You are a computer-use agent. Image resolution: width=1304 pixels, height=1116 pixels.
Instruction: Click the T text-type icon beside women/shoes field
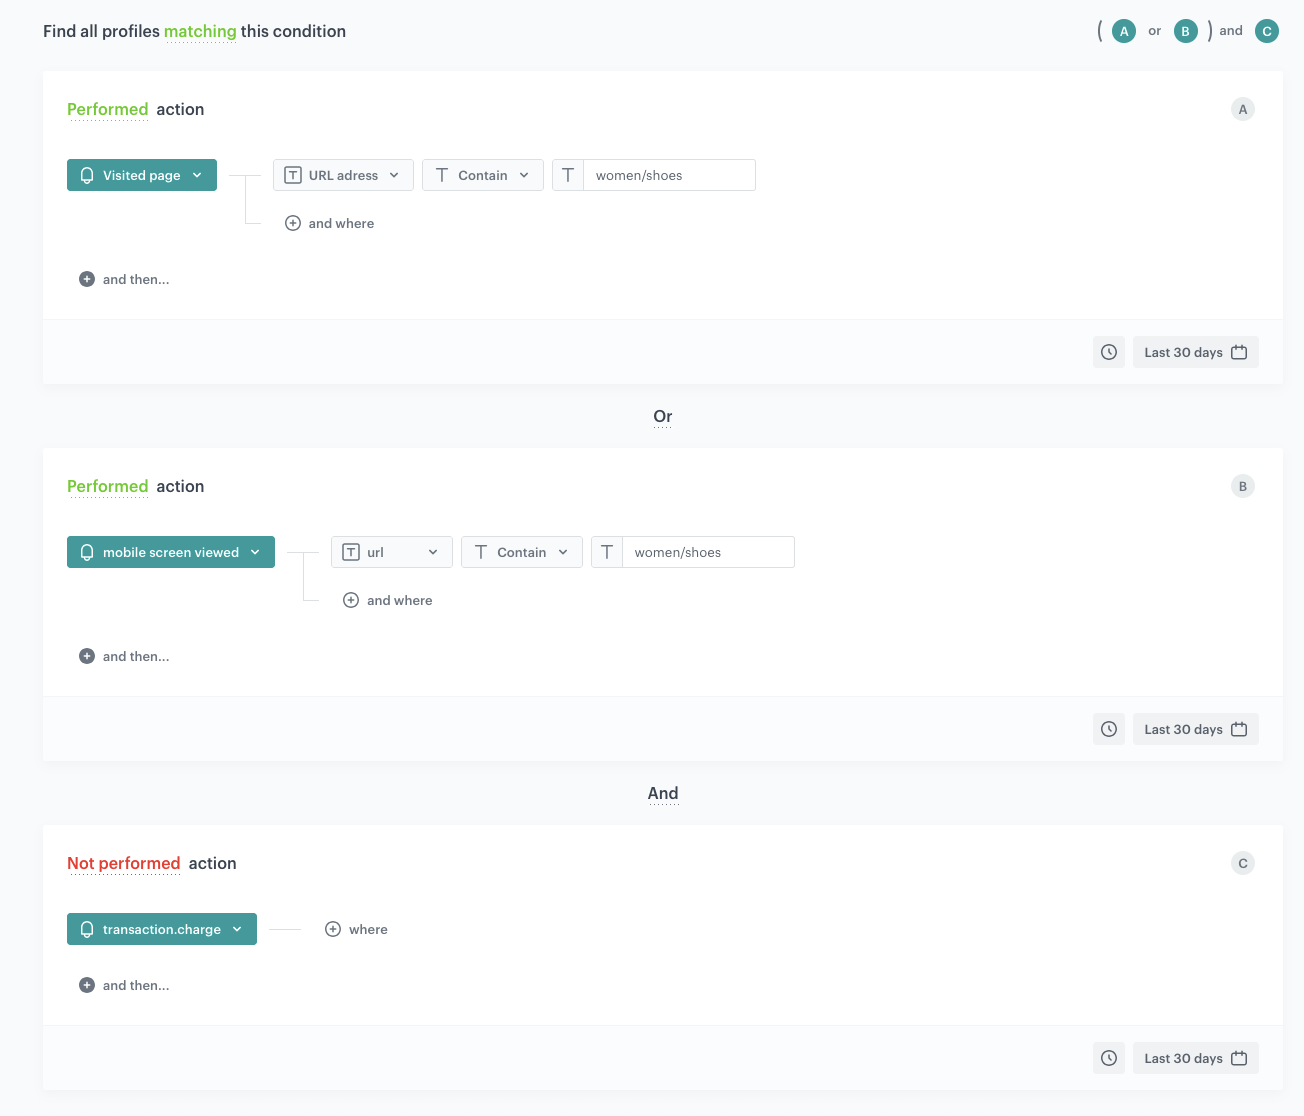(x=567, y=174)
